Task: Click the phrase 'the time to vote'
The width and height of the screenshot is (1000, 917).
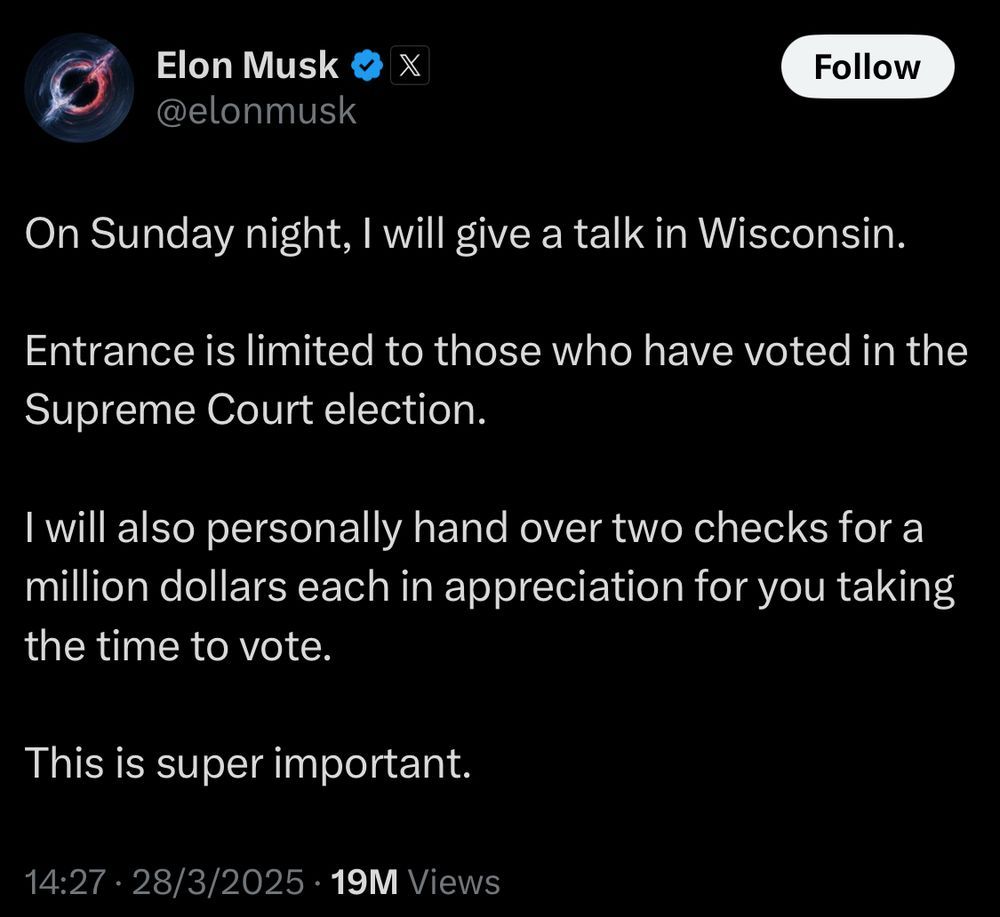Action: coord(178,646)
